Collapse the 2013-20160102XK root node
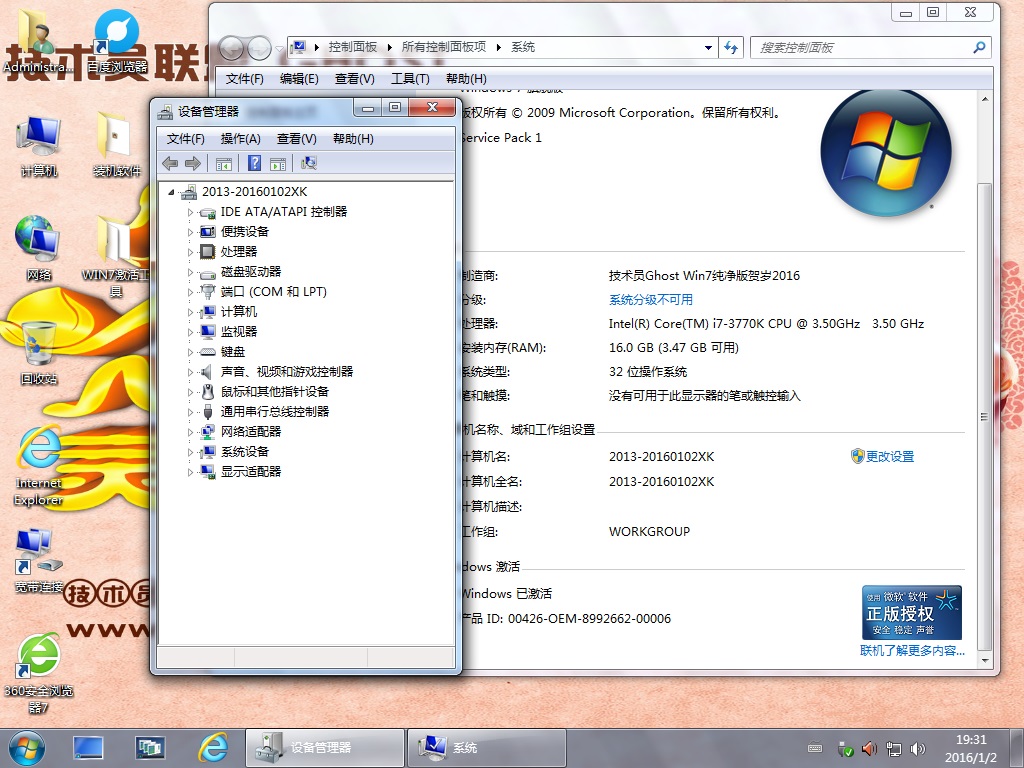 click(171, 192)
